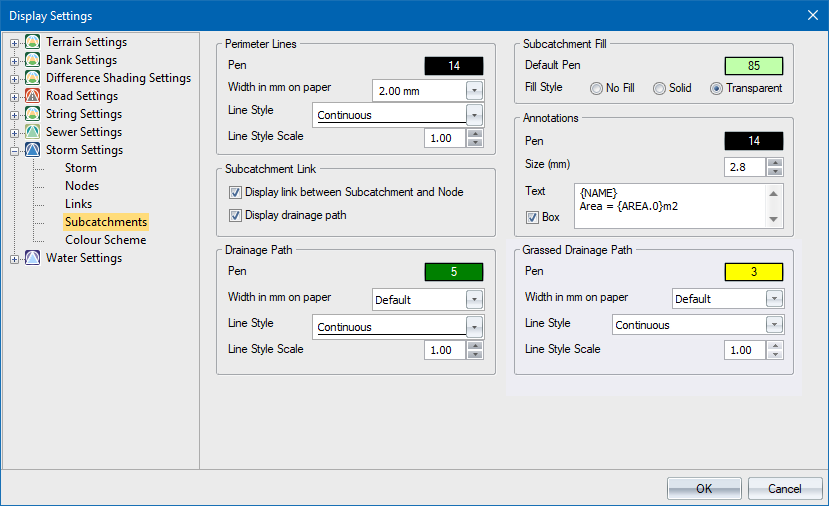Click the Difference Shading Settings icon

(x=33, y=78)
